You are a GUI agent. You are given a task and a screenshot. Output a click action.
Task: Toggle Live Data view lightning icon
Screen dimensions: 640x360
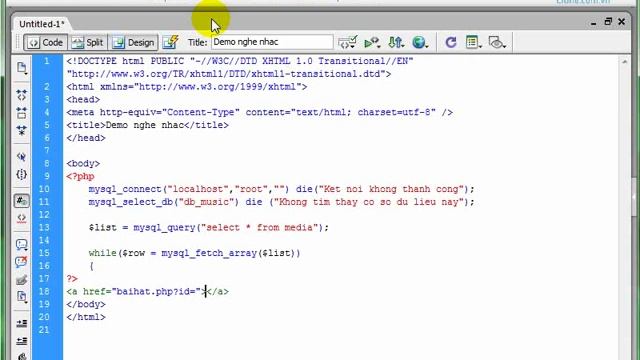171,42
